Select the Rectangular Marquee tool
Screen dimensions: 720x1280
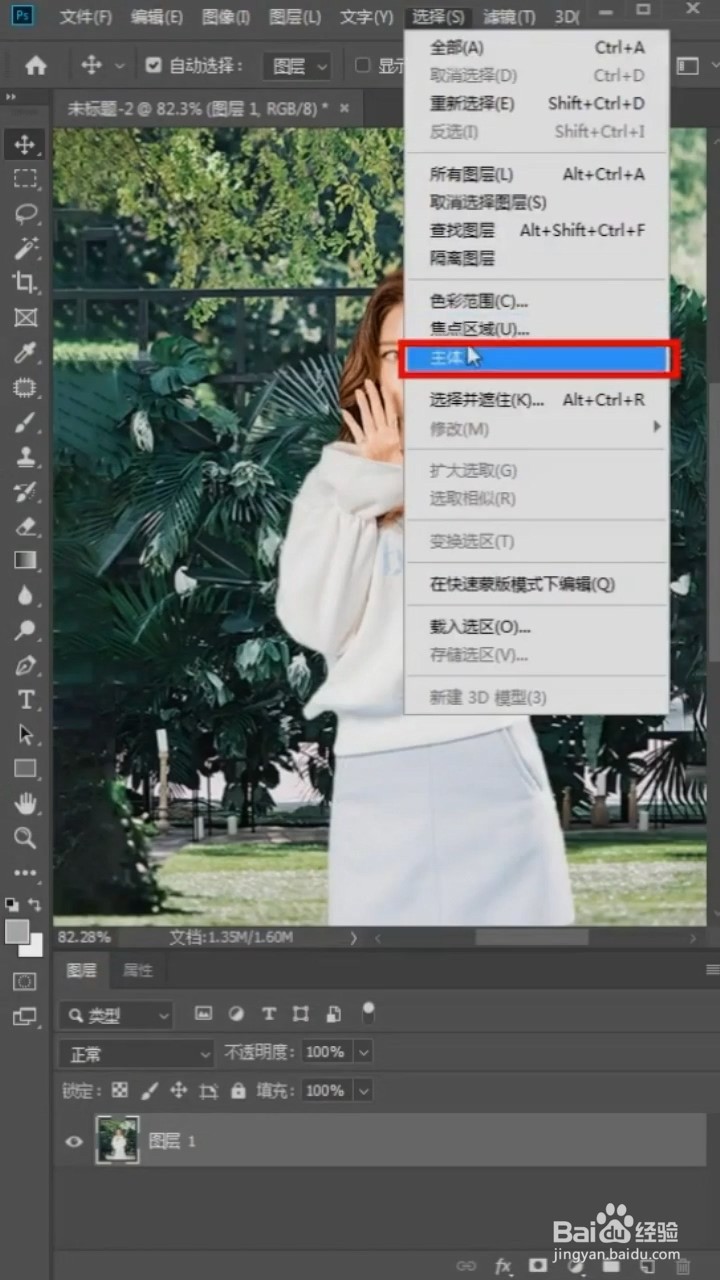click(x=25, y=180)
